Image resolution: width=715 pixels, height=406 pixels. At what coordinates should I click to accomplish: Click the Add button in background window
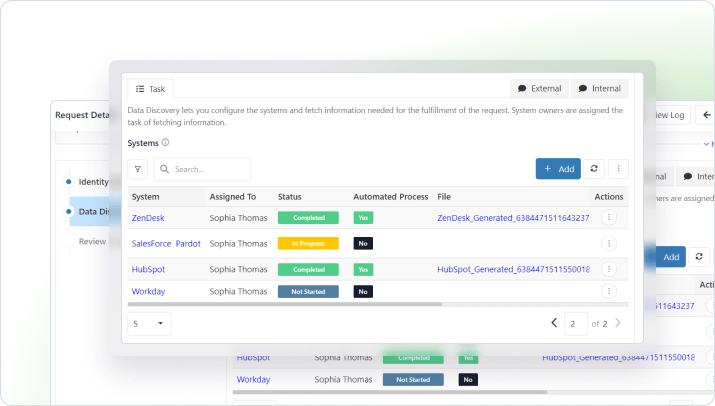click(x=671, y=257)
